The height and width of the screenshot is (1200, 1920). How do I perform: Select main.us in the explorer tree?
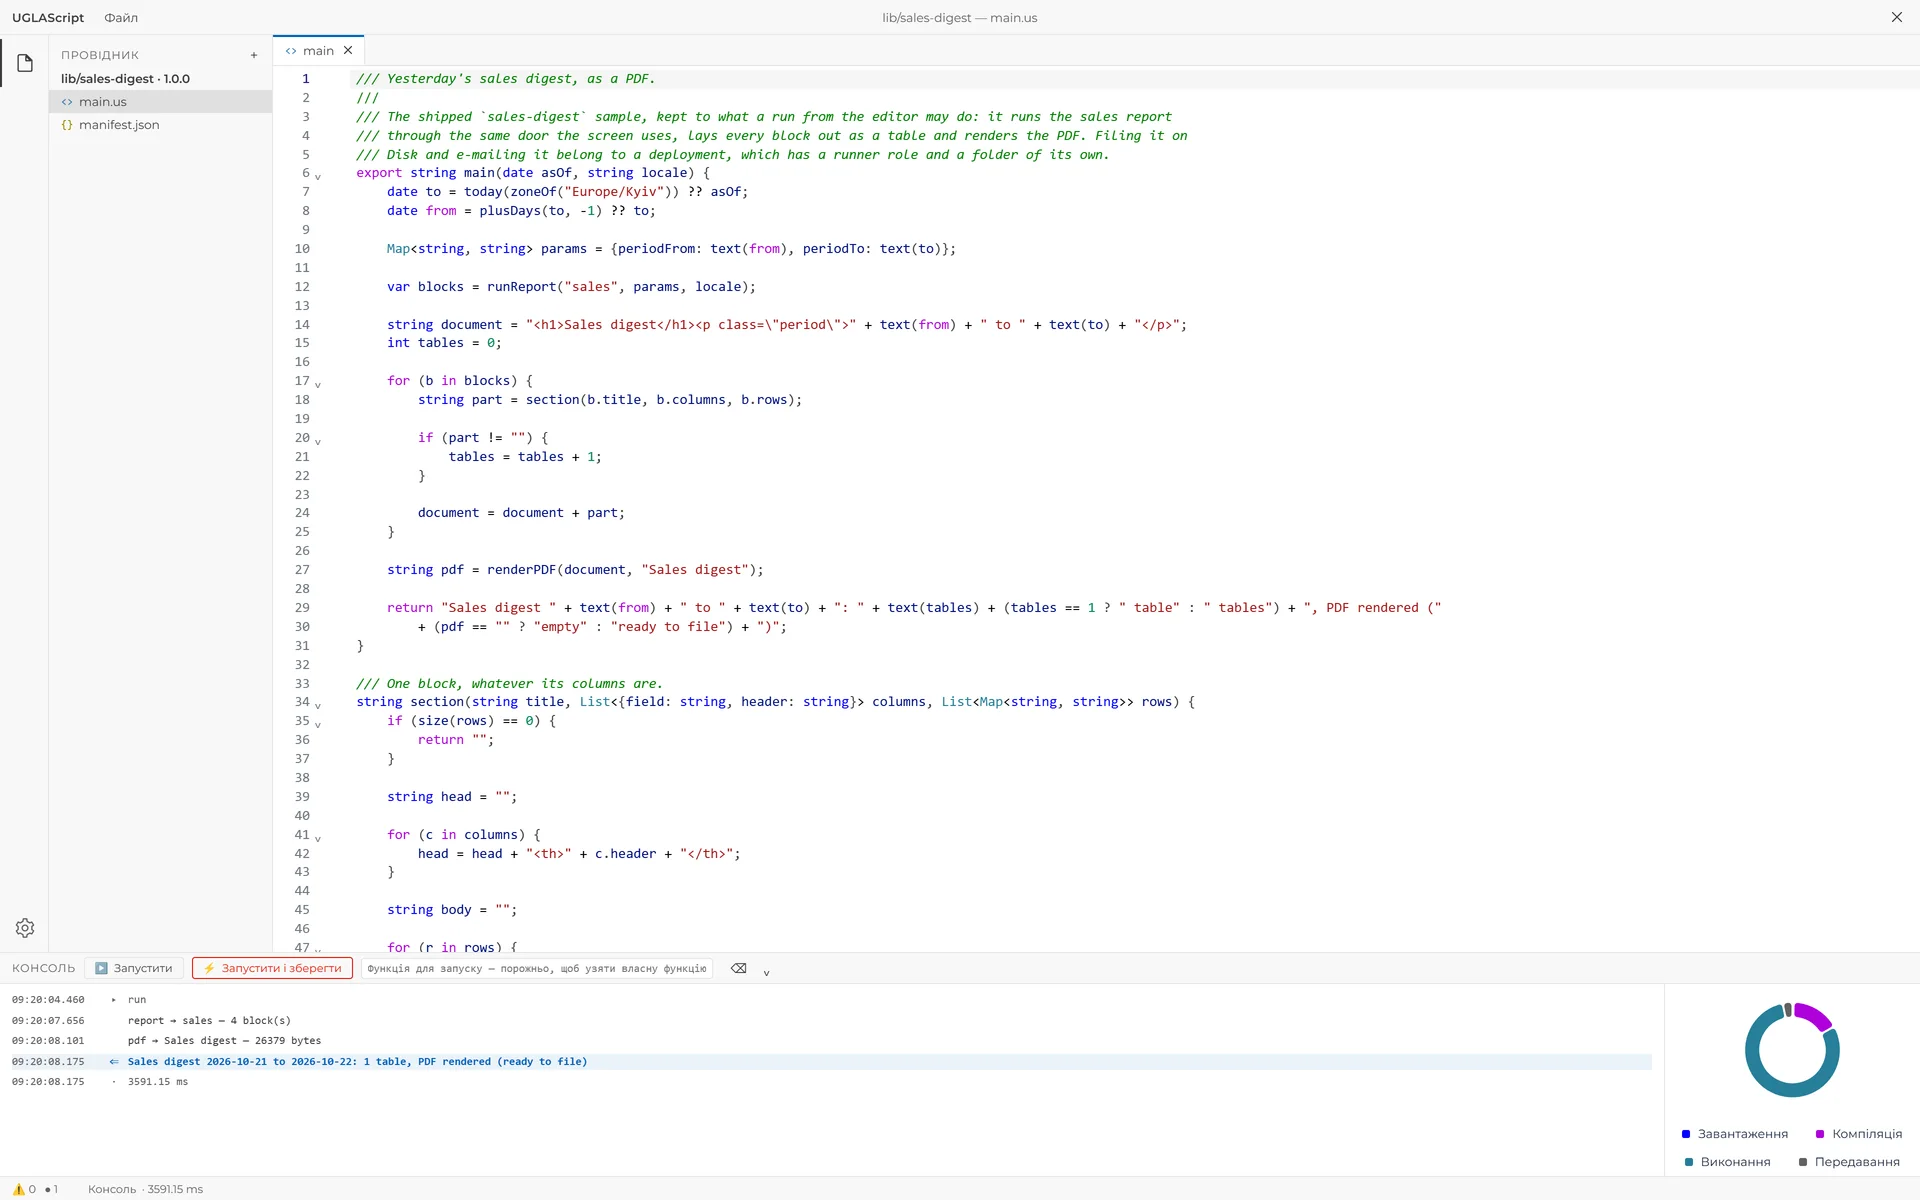[x=161, y=102]
